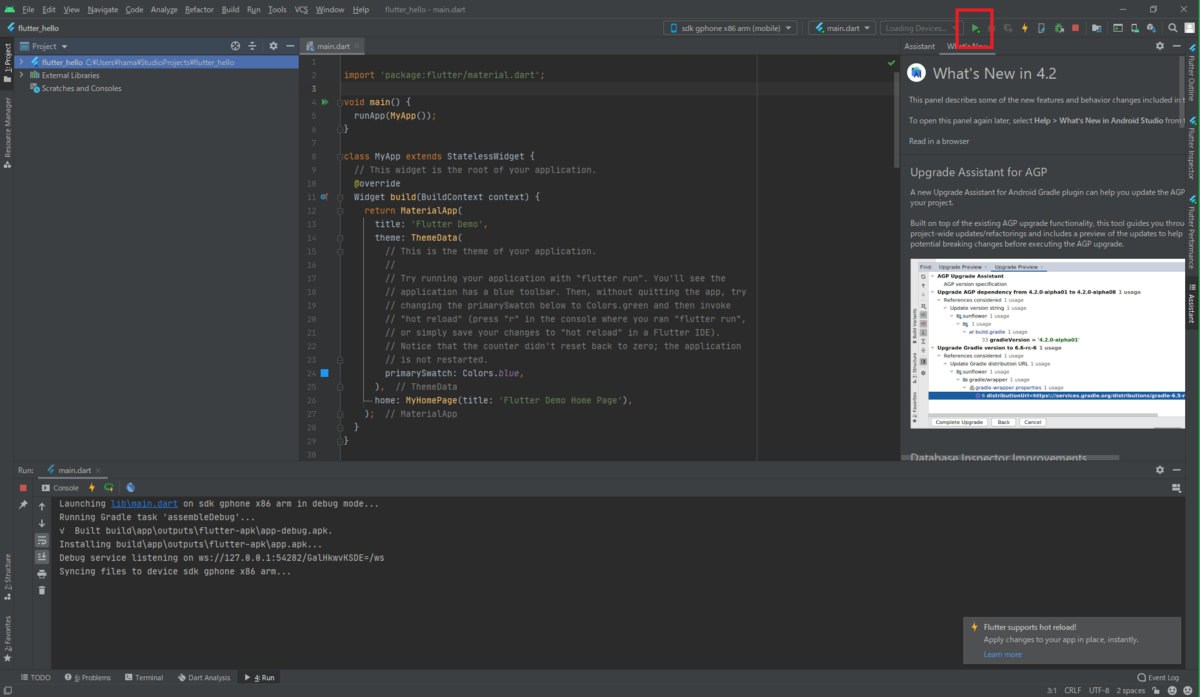Viewport: 1200px width, 697px height.
Task: Toggle the Project tool window side tab
Action: pos(8,61)
